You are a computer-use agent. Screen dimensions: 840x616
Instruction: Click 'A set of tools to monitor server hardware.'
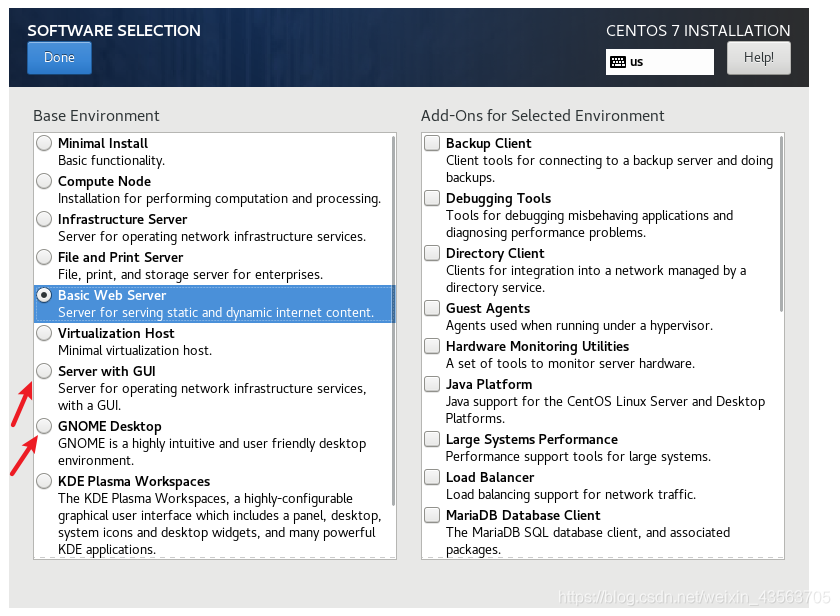pos(570,364)
